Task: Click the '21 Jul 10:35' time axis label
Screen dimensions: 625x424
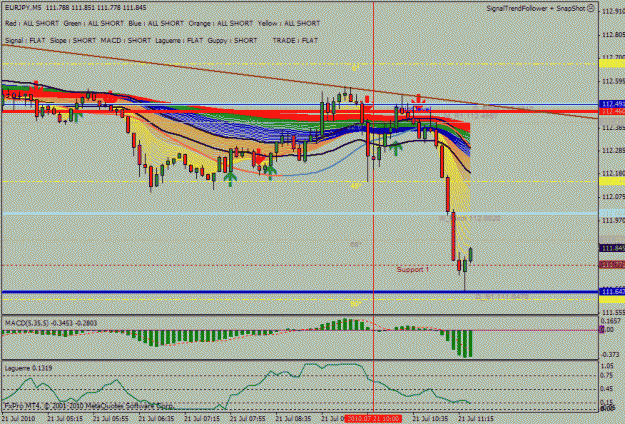Action: point(430,419)
